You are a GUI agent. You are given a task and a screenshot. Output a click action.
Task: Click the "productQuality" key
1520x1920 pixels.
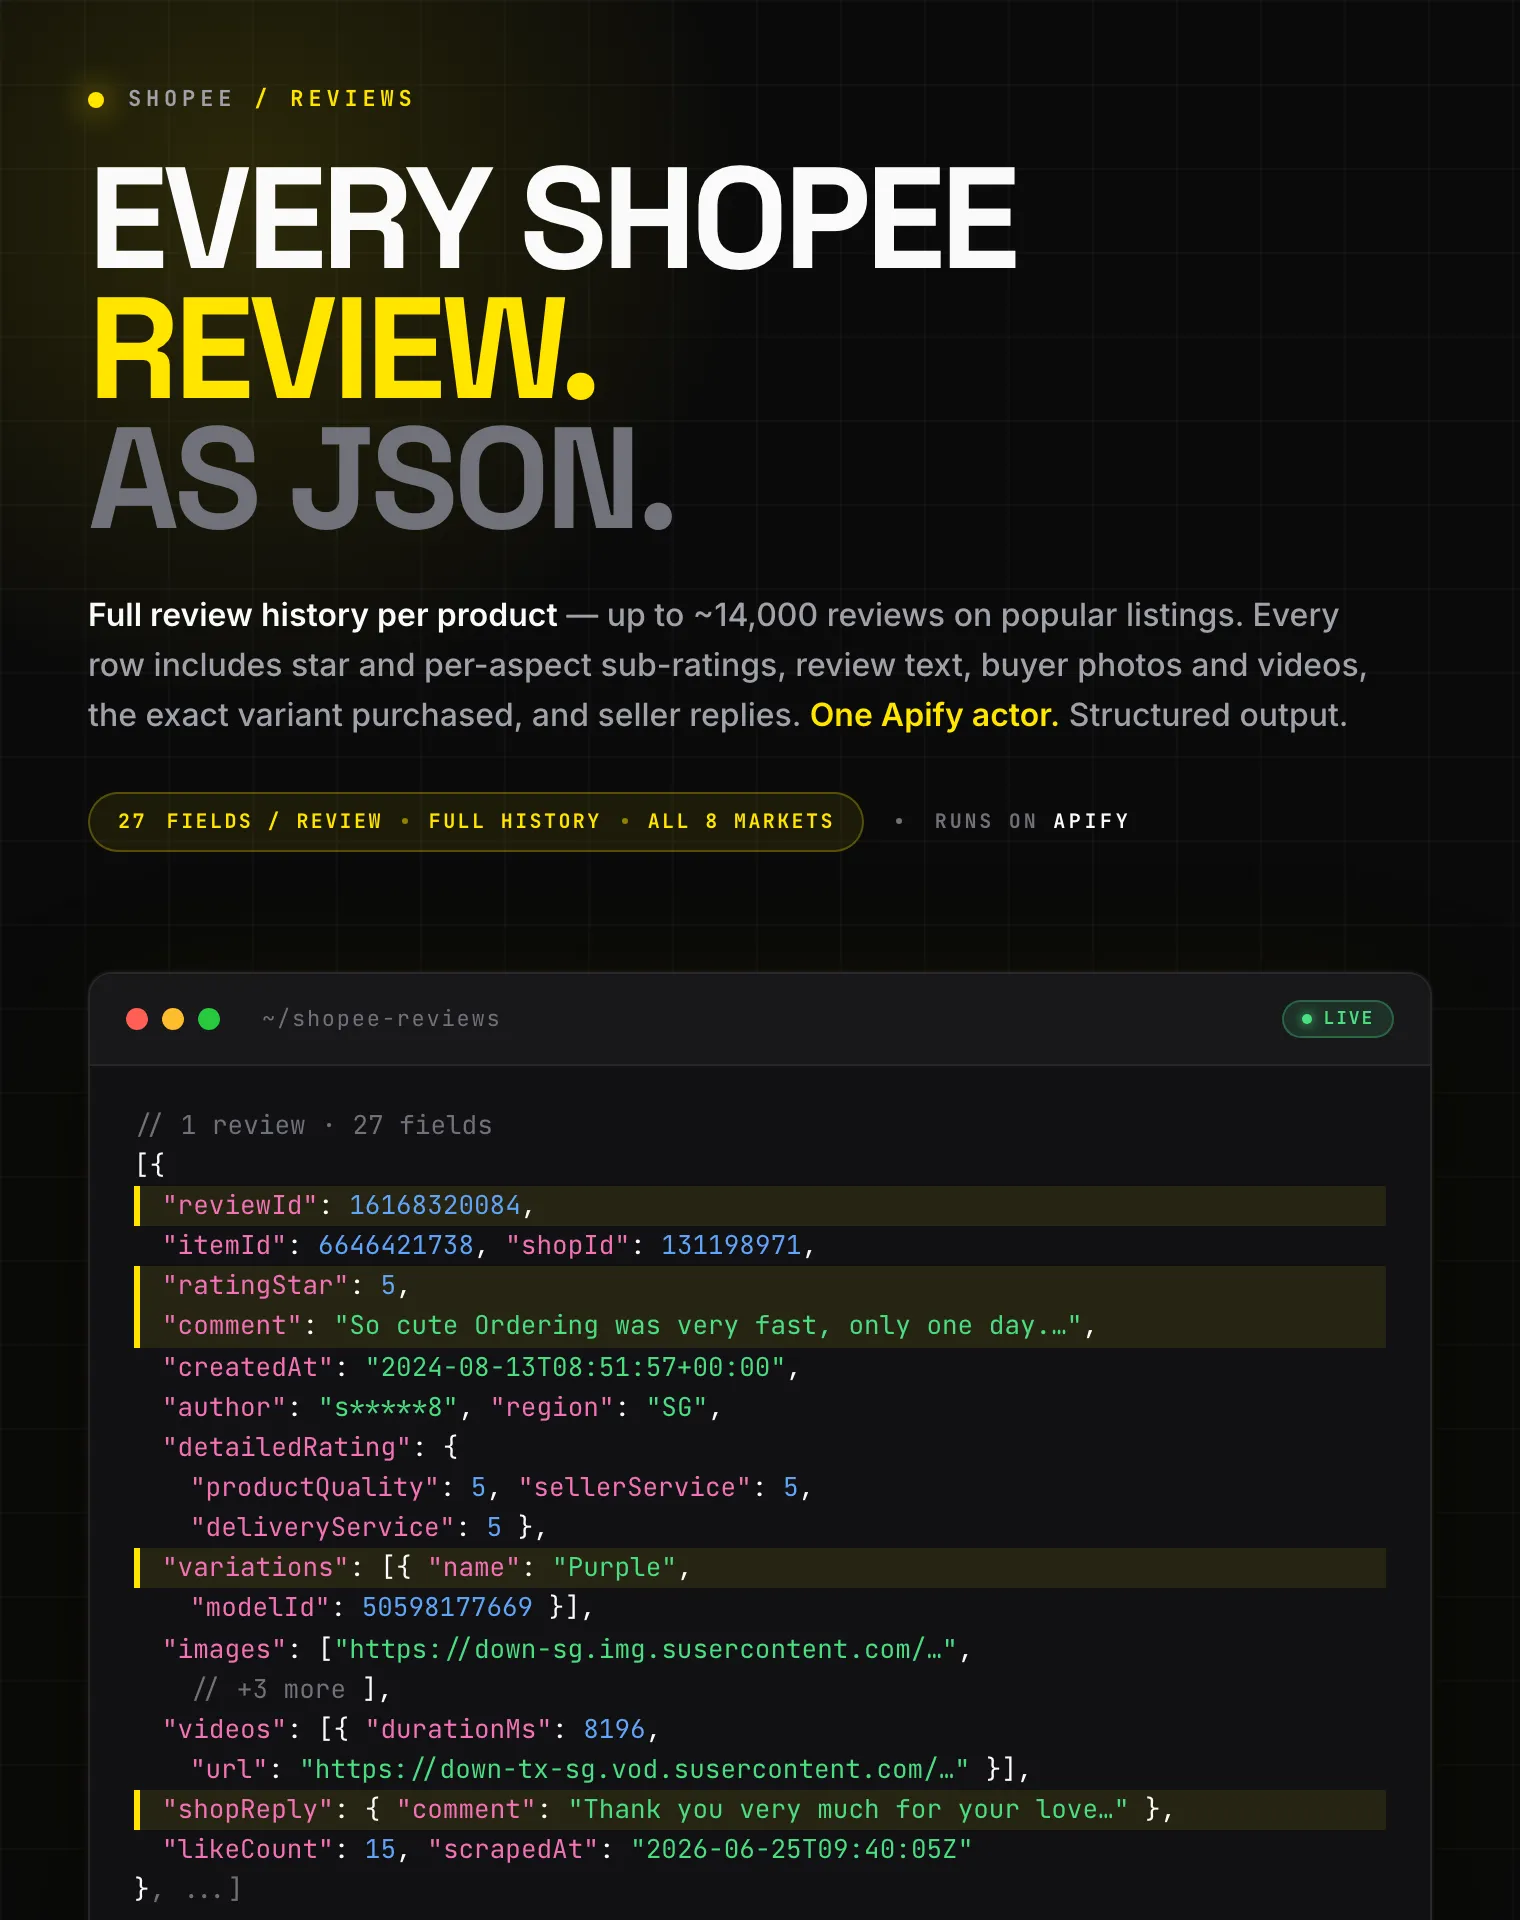click(315, 1487)
